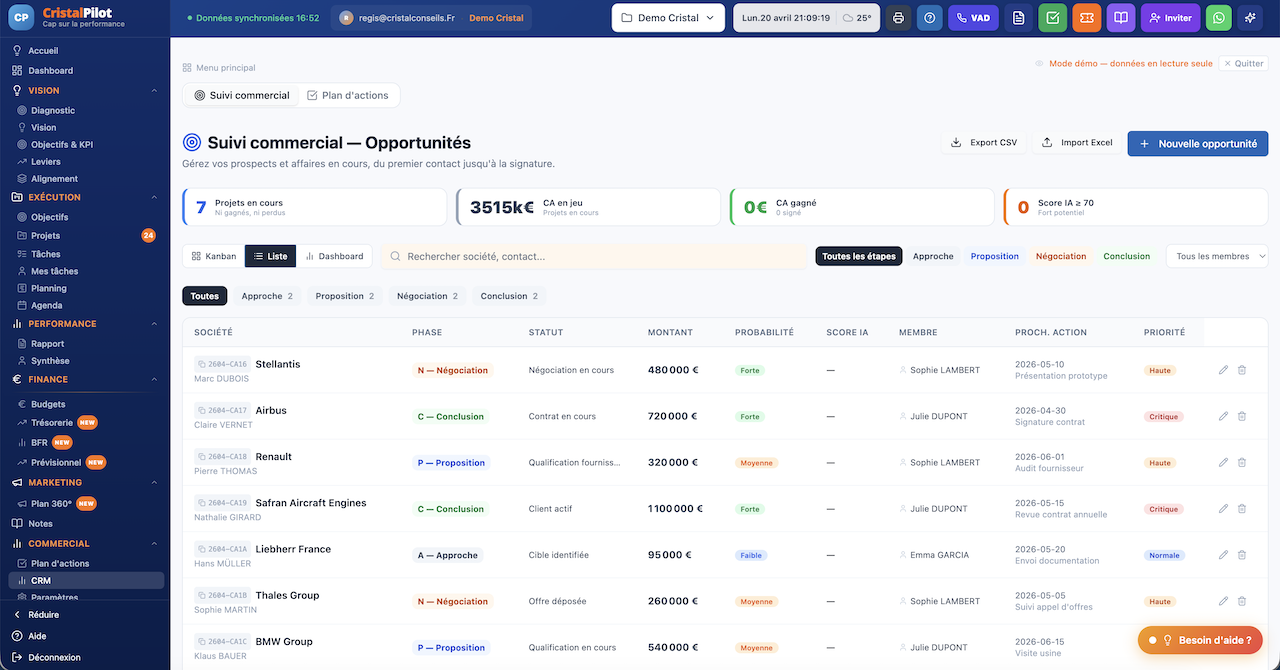Screen dimensions: 1280x670
Task: Switch view to Dashboard mode
Action: 334,256
